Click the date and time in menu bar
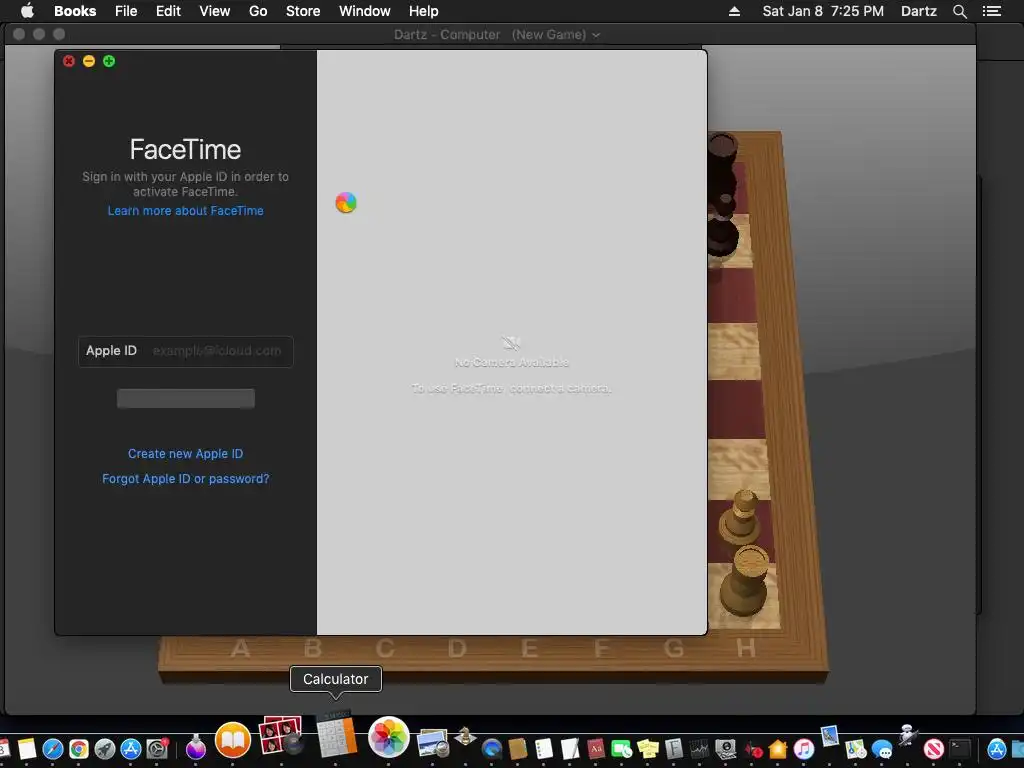The image size is (1024, 768). click(x=823, y=11)
